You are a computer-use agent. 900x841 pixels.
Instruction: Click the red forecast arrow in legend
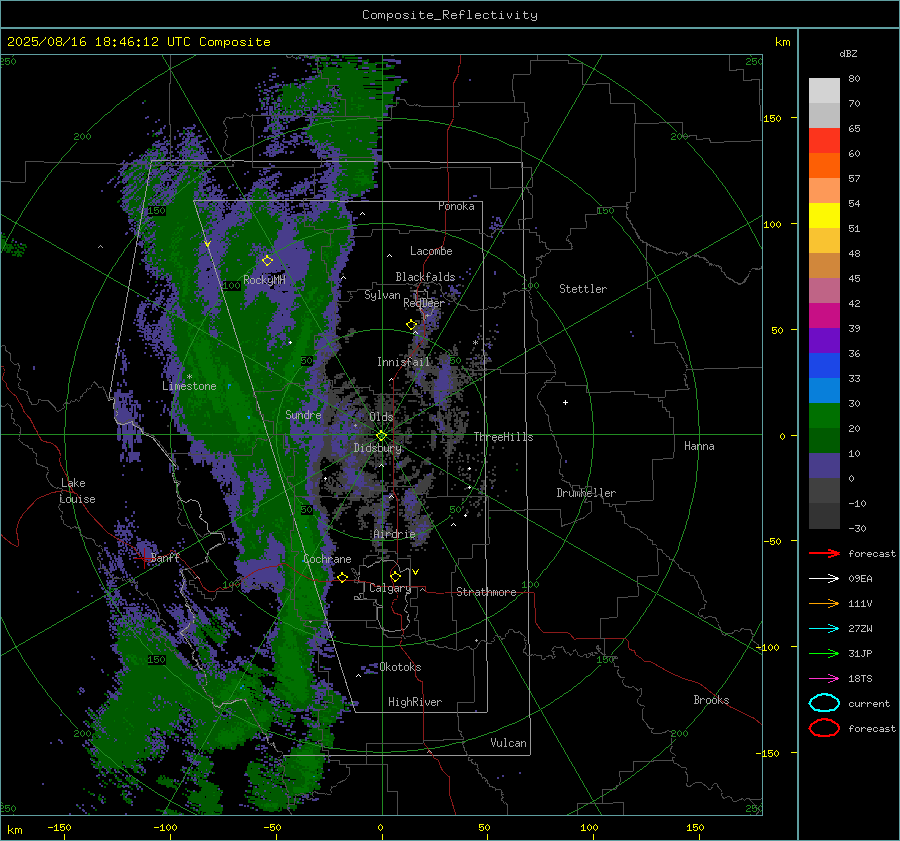(x=824, y=553)
